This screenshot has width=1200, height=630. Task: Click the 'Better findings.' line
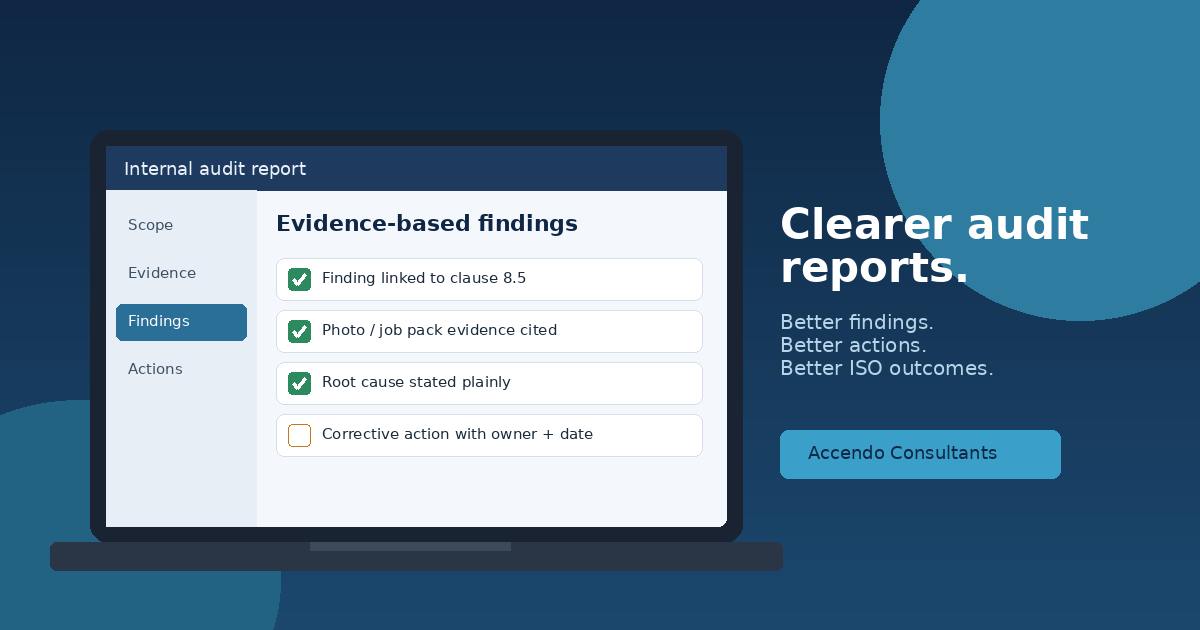857,322
